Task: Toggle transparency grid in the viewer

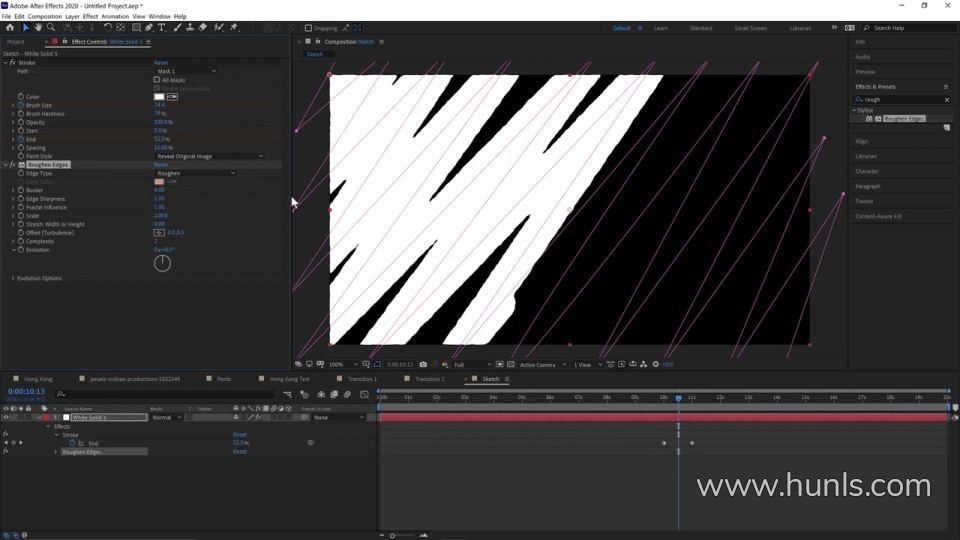Action: pyautogui.click(x=511, y=364)
